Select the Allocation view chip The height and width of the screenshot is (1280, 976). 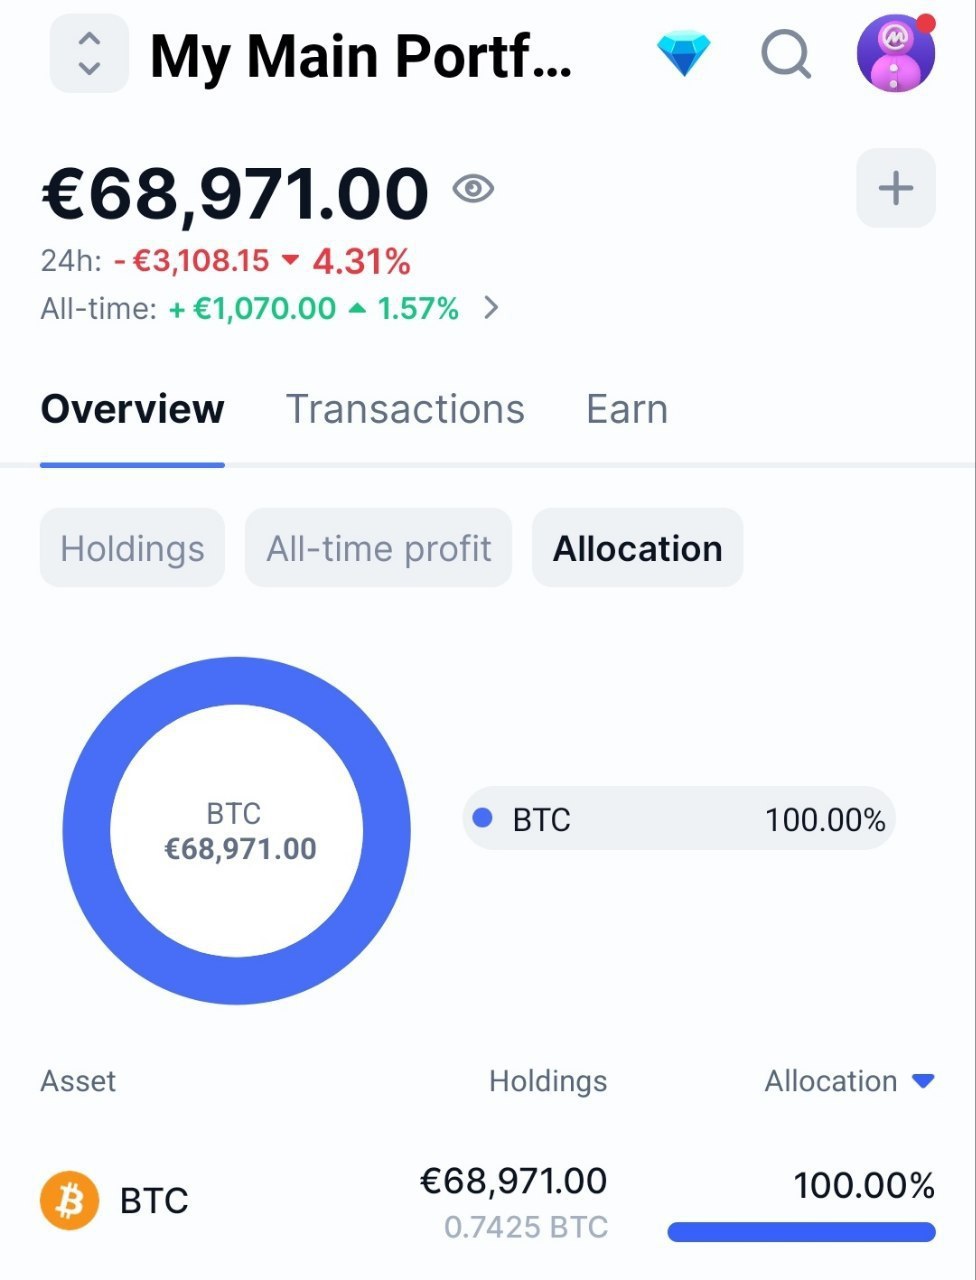637,548
